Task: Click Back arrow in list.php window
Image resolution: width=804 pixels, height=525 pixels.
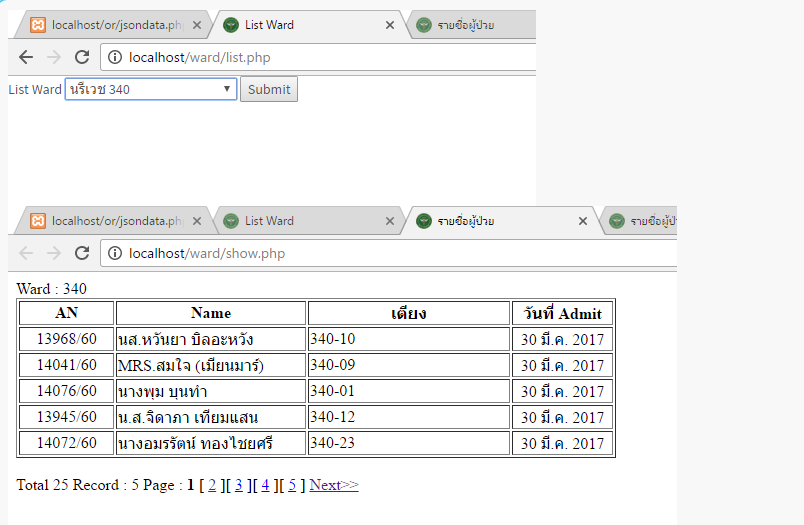Action: (26, 57)
